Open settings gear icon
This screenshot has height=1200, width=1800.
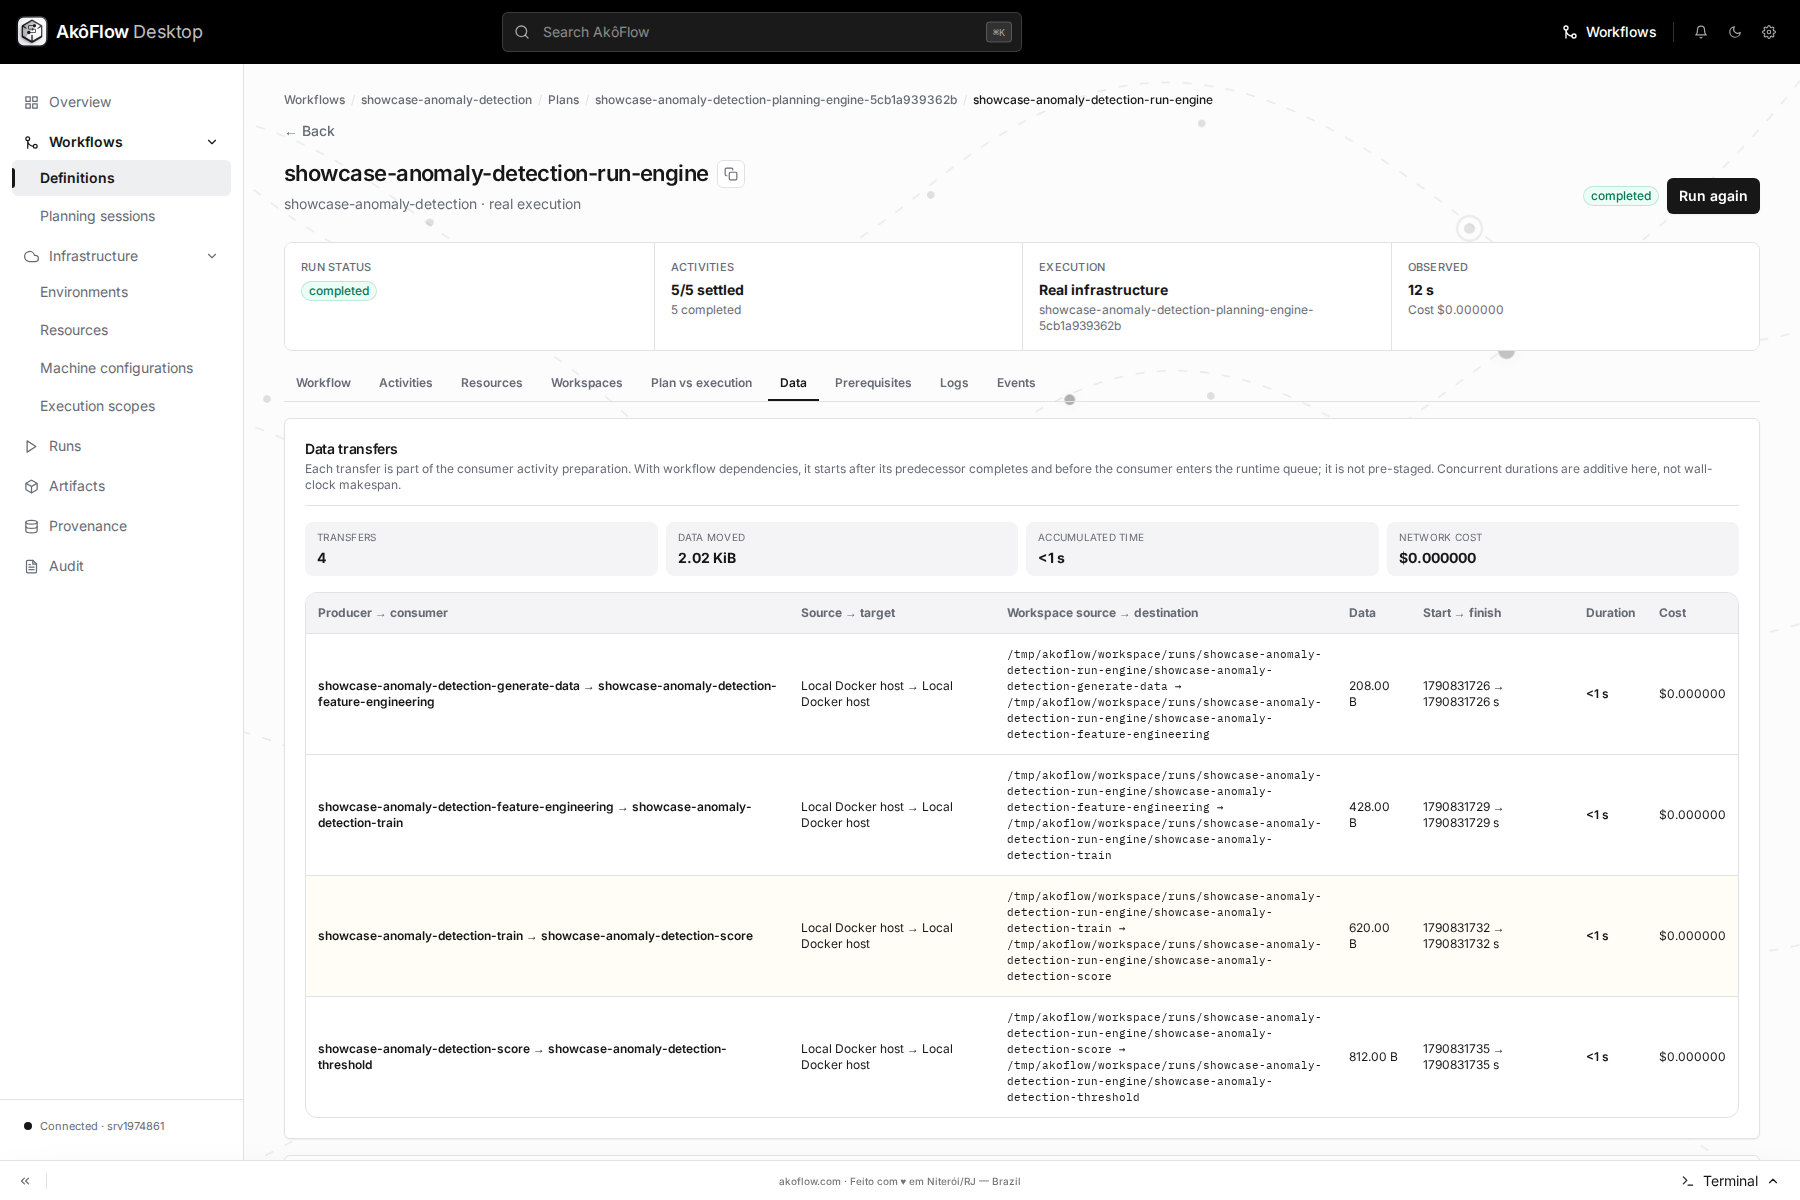coord(1769,32)
